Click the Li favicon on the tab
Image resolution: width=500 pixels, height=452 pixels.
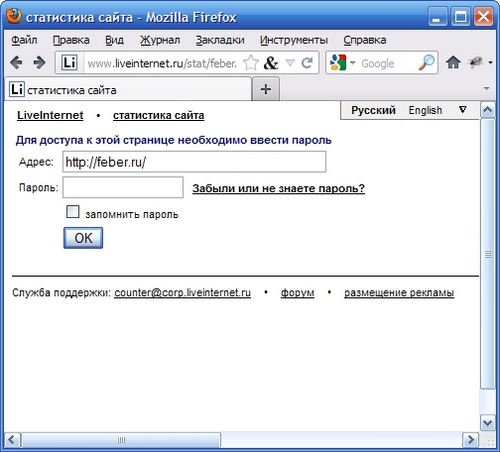tap(17, 89)
